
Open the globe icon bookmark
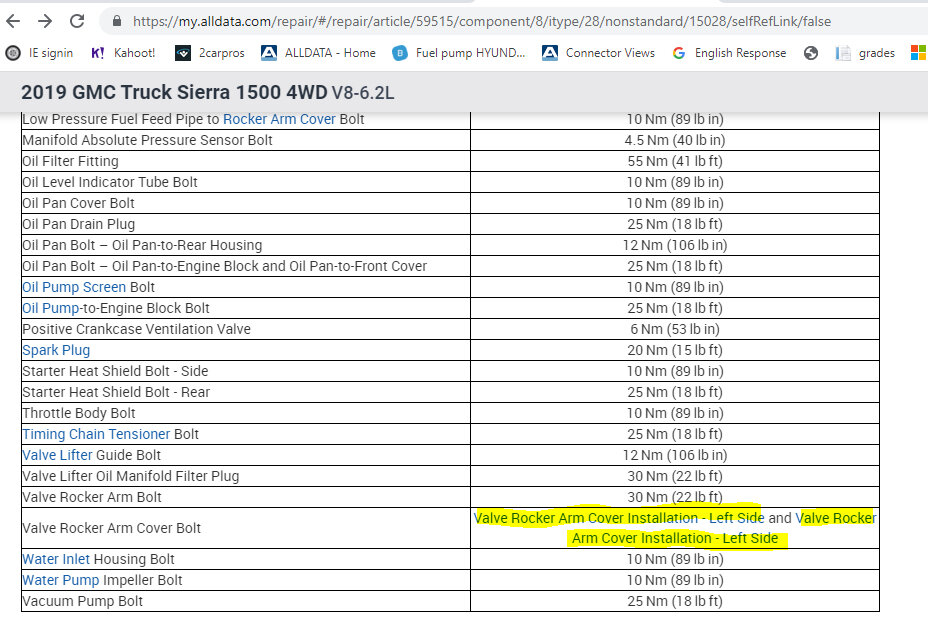coord(811,53)
